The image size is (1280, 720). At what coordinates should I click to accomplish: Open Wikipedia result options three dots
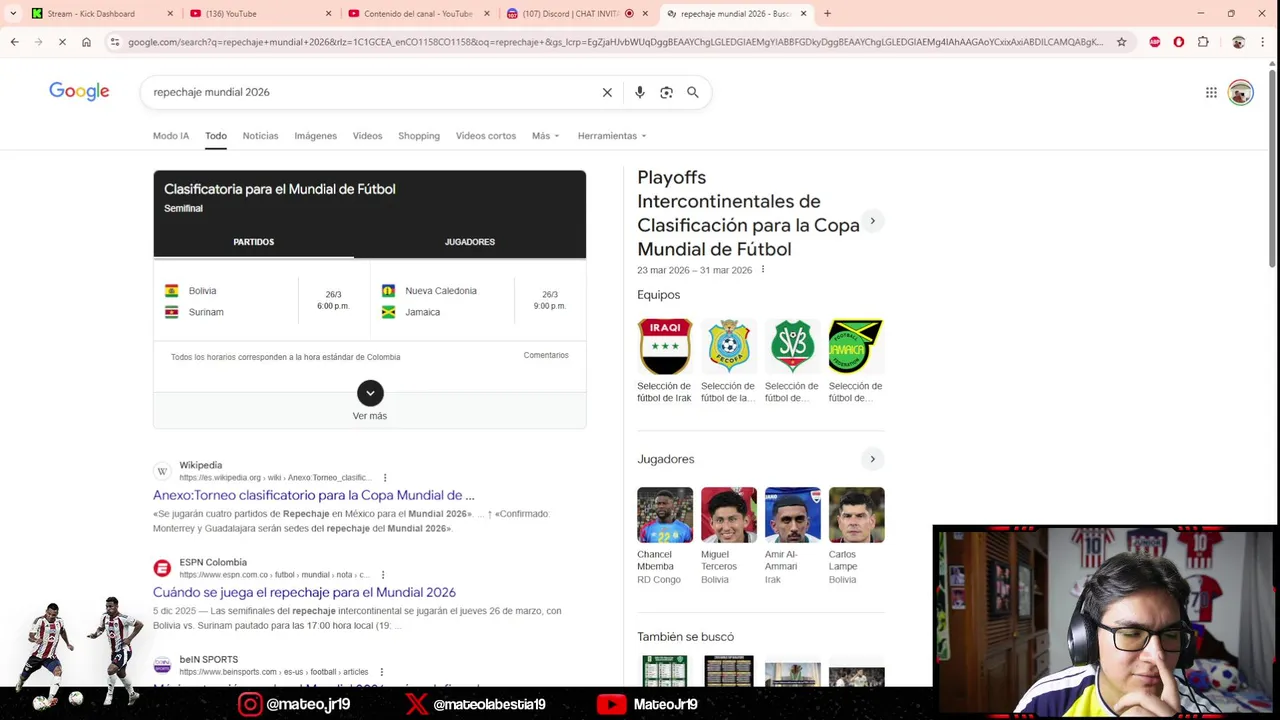(x=385, y=478)
